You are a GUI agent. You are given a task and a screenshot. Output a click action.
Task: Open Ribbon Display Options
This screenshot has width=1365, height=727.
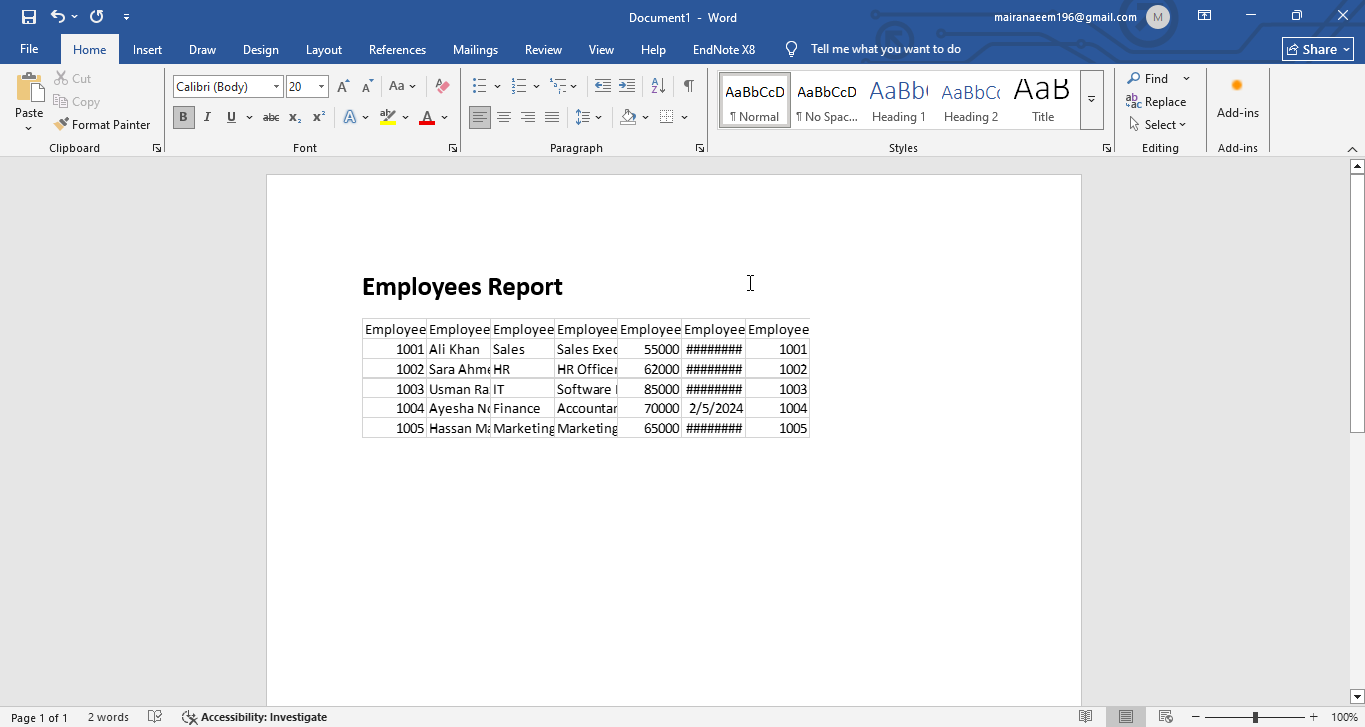1205,16
